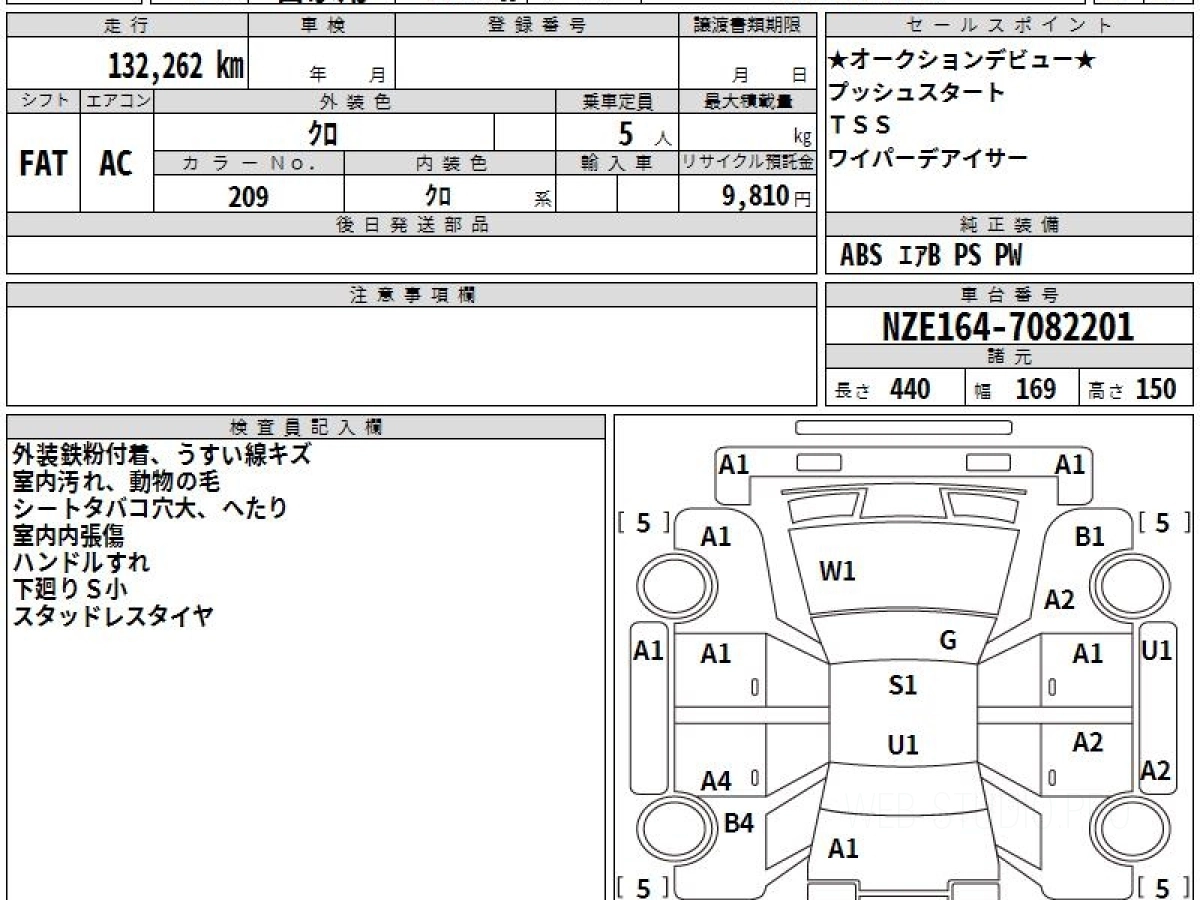This screenshot has width=1200, height=900.
Task: Click the 輸入車 header cell
Action: pyautogui.click(x=617, y=163)
